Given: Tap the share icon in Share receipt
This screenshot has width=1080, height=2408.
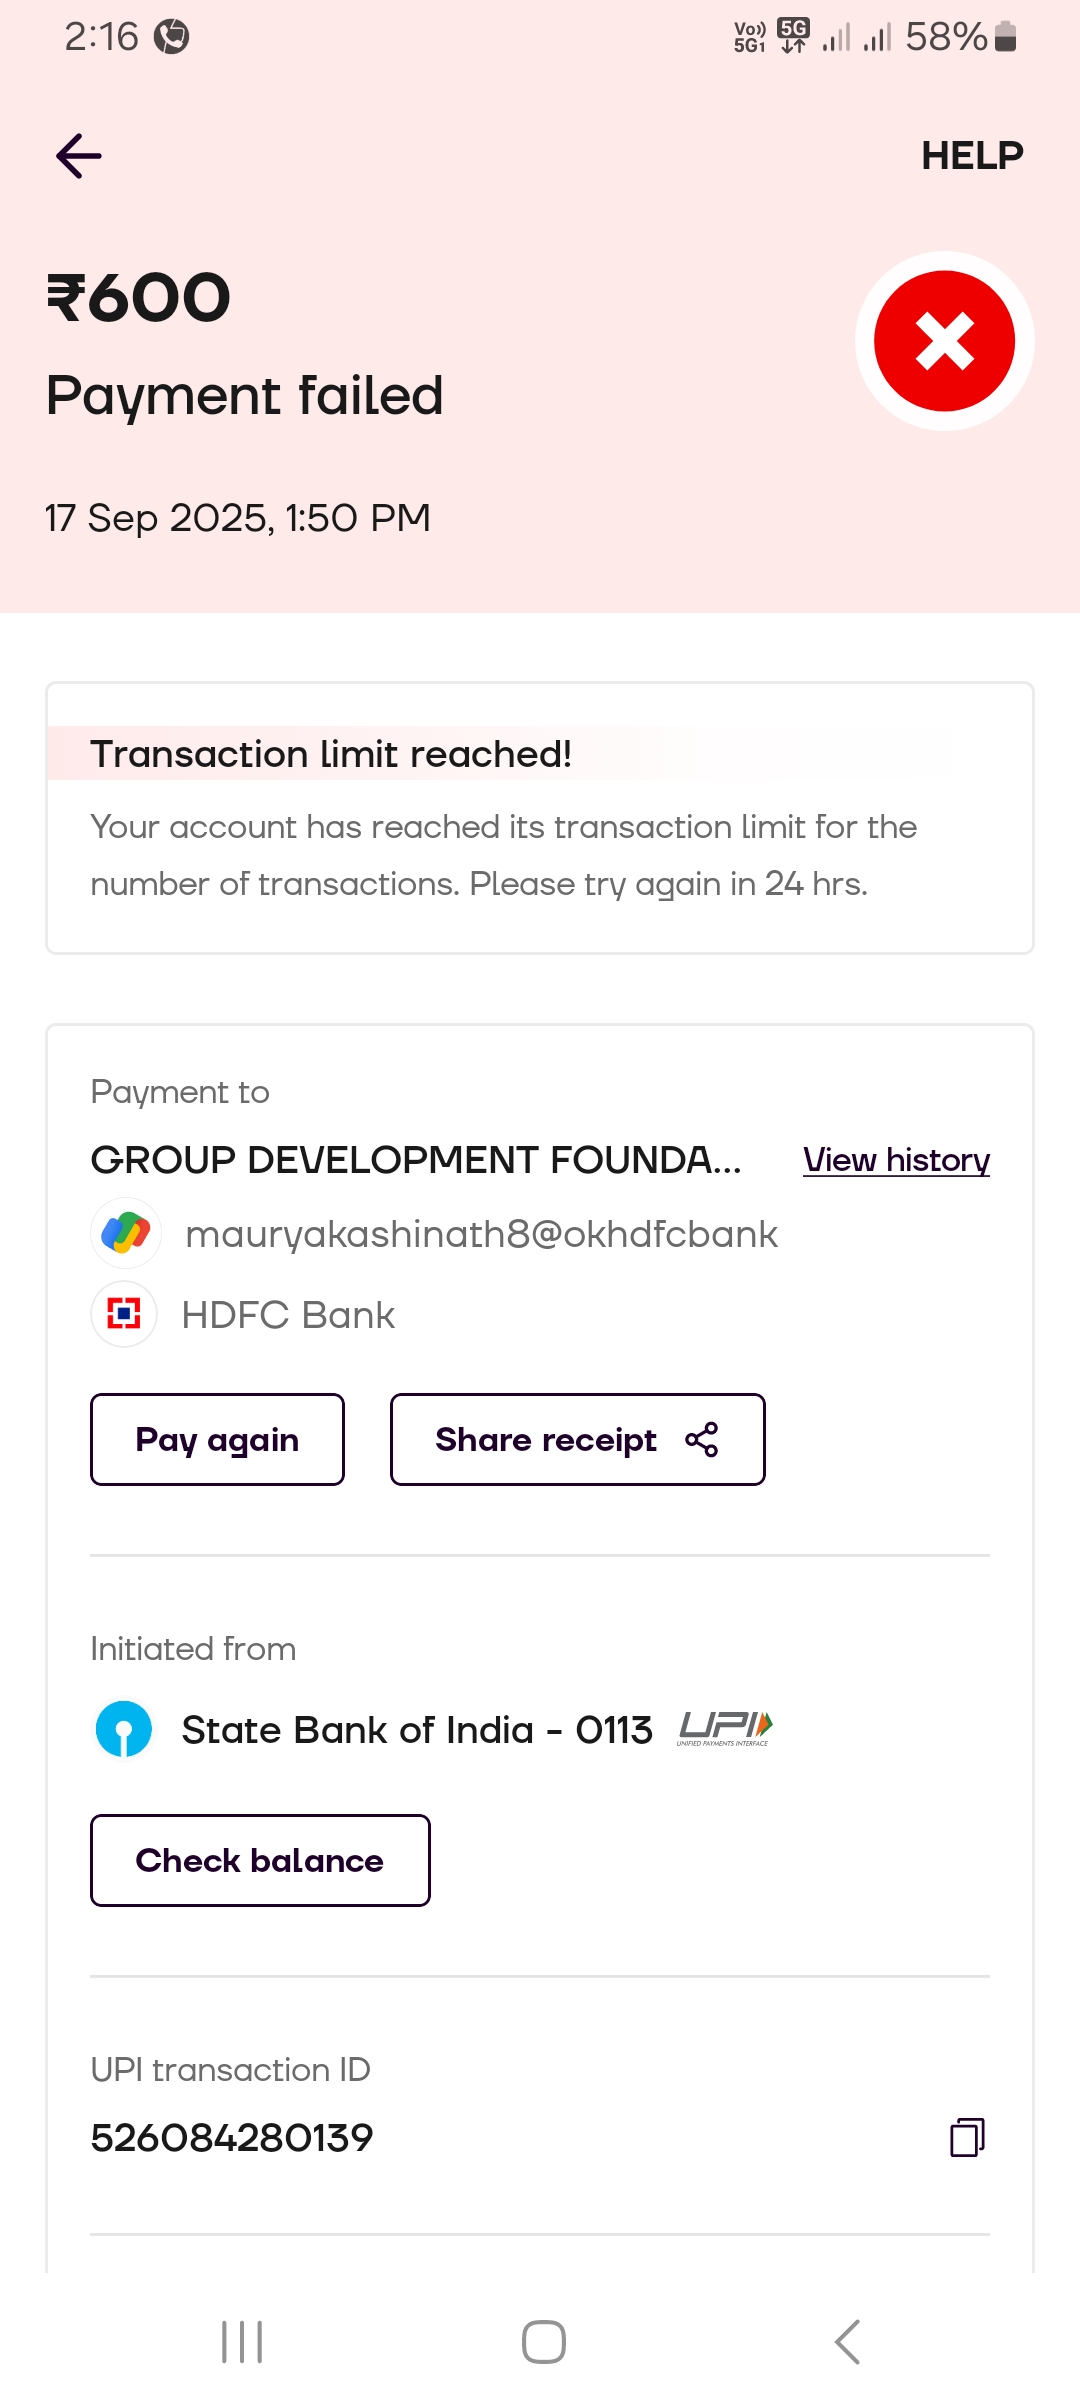Looking at the screenshot, I should click(x=702, y=1440).
